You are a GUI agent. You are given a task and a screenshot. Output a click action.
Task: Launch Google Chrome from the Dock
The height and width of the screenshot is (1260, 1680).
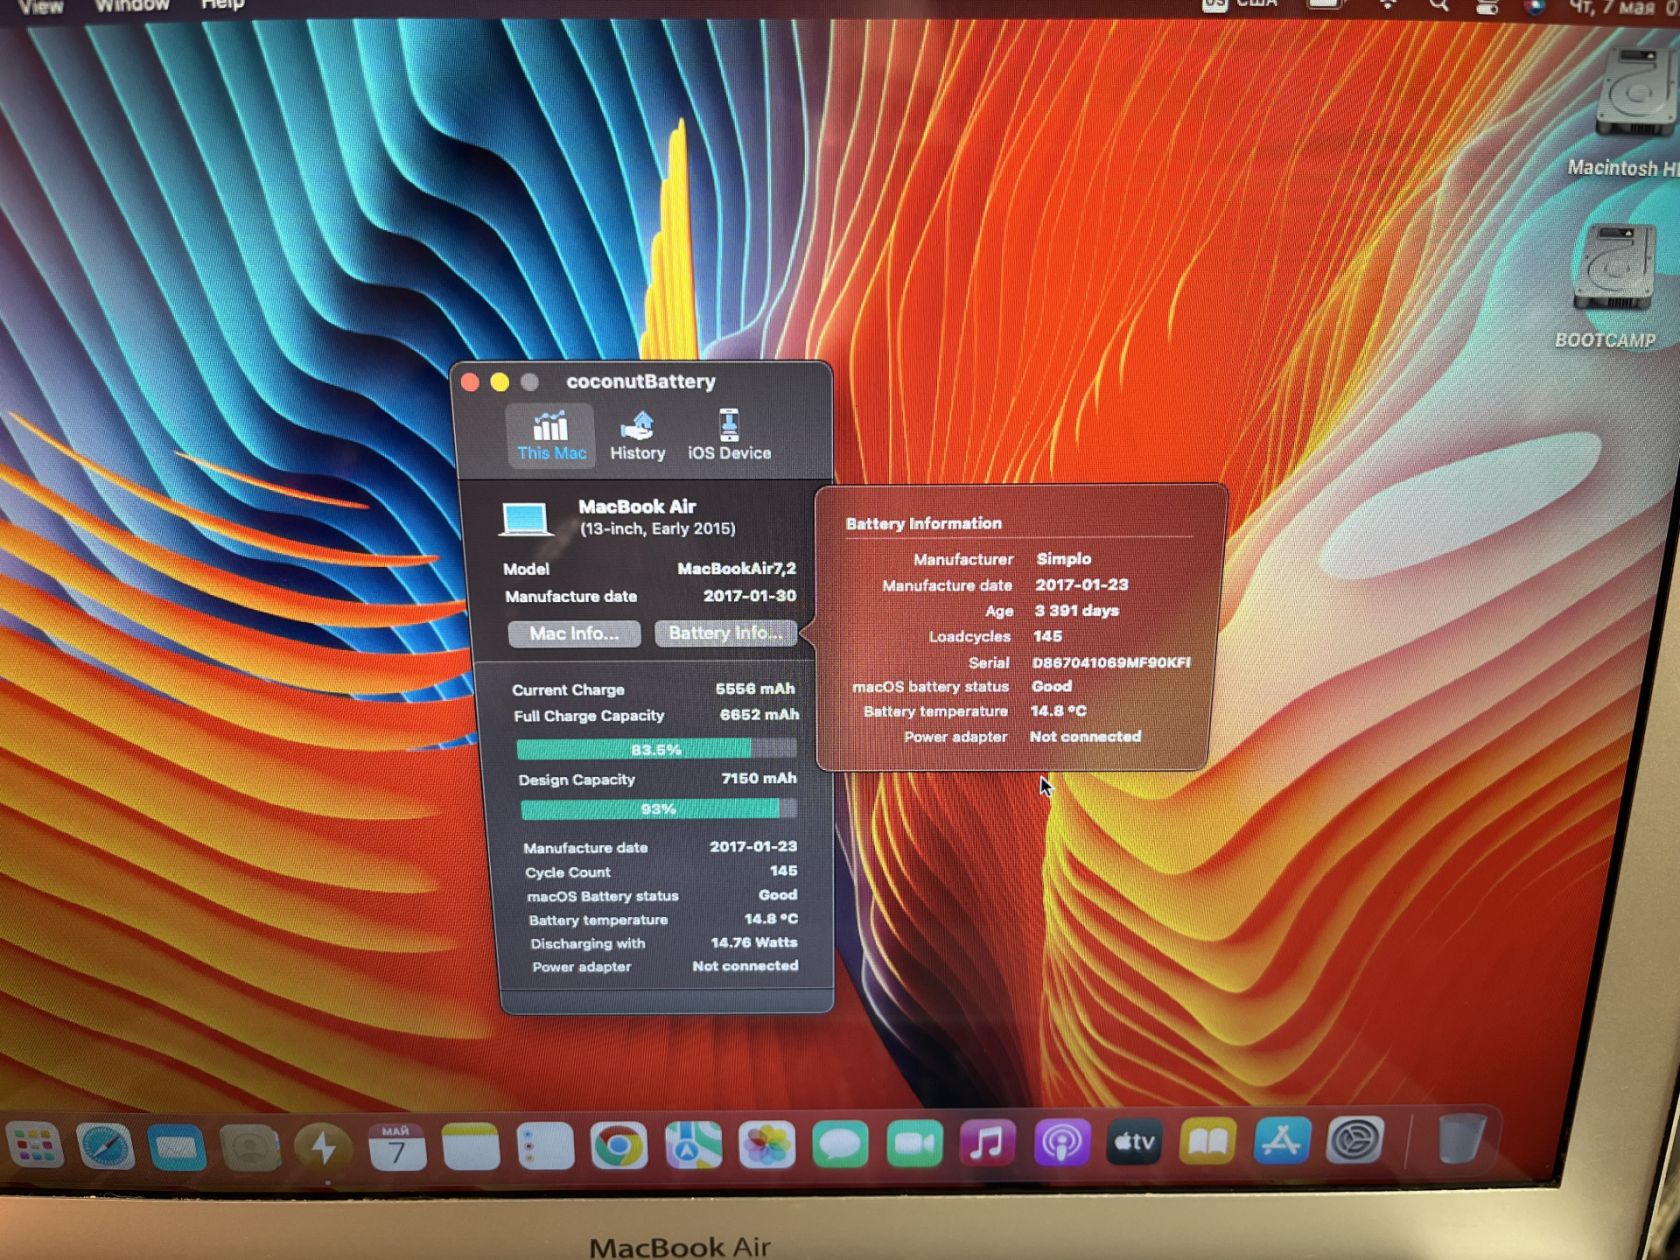[x=618, y=1146]
